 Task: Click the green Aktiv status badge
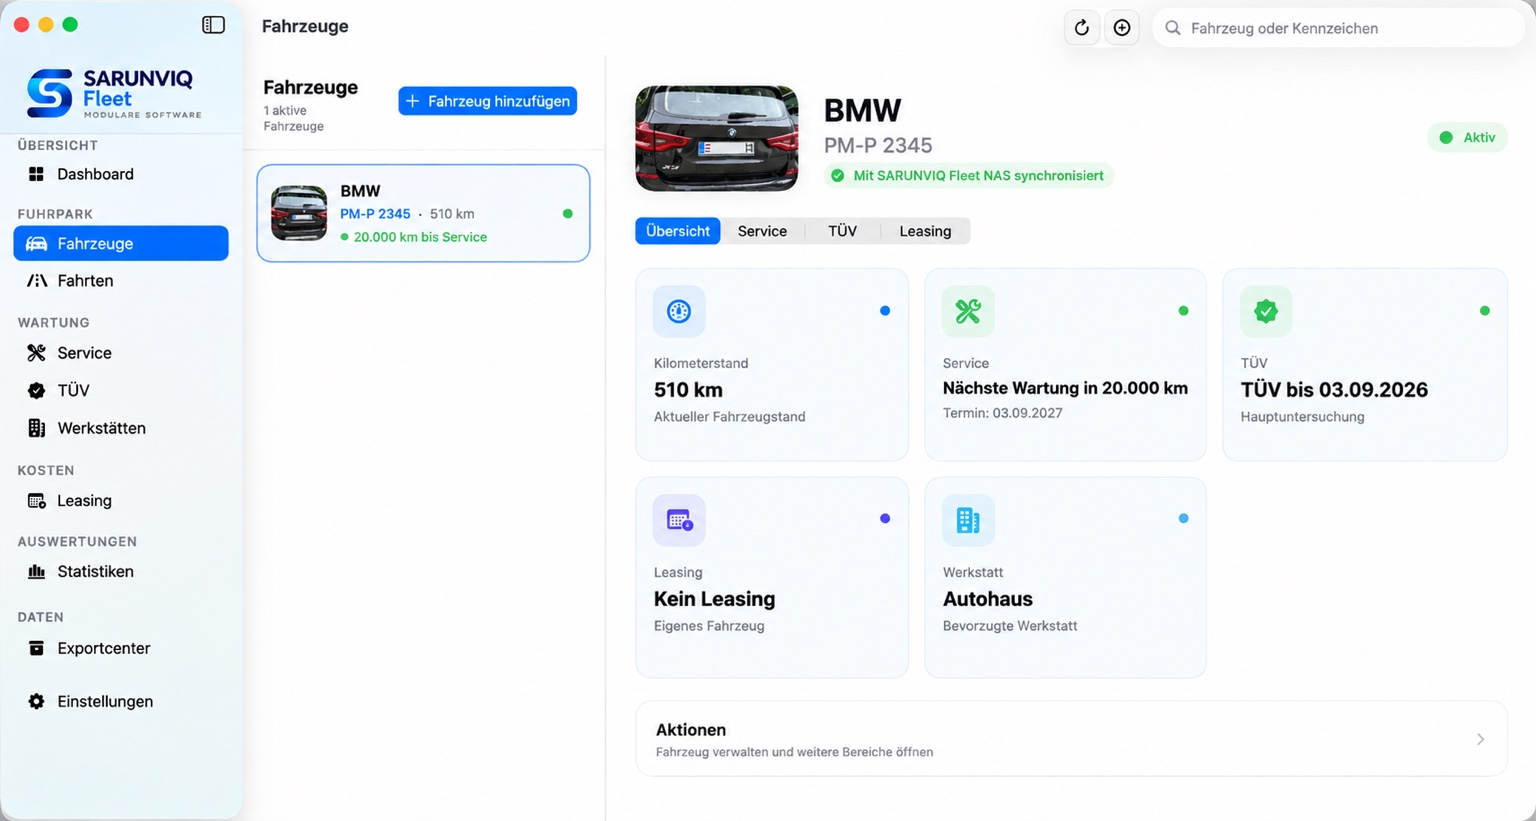(x=1467, y=138)
